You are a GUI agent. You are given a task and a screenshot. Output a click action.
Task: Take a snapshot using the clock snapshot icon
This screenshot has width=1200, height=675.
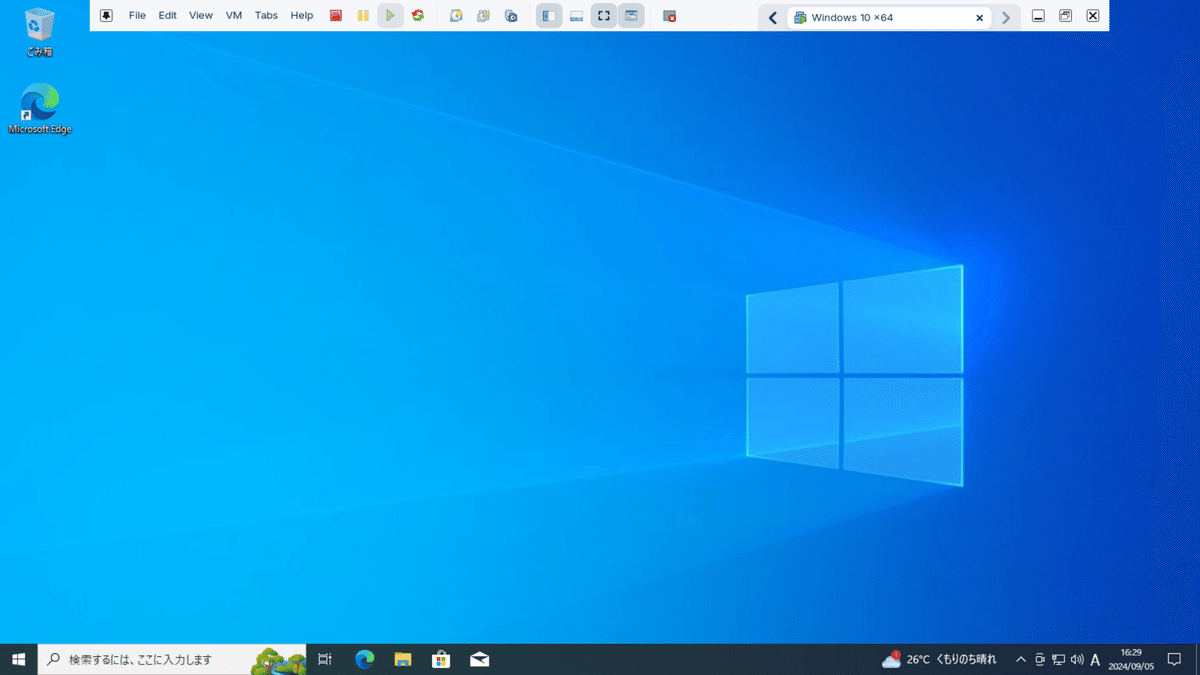point(456,16)
